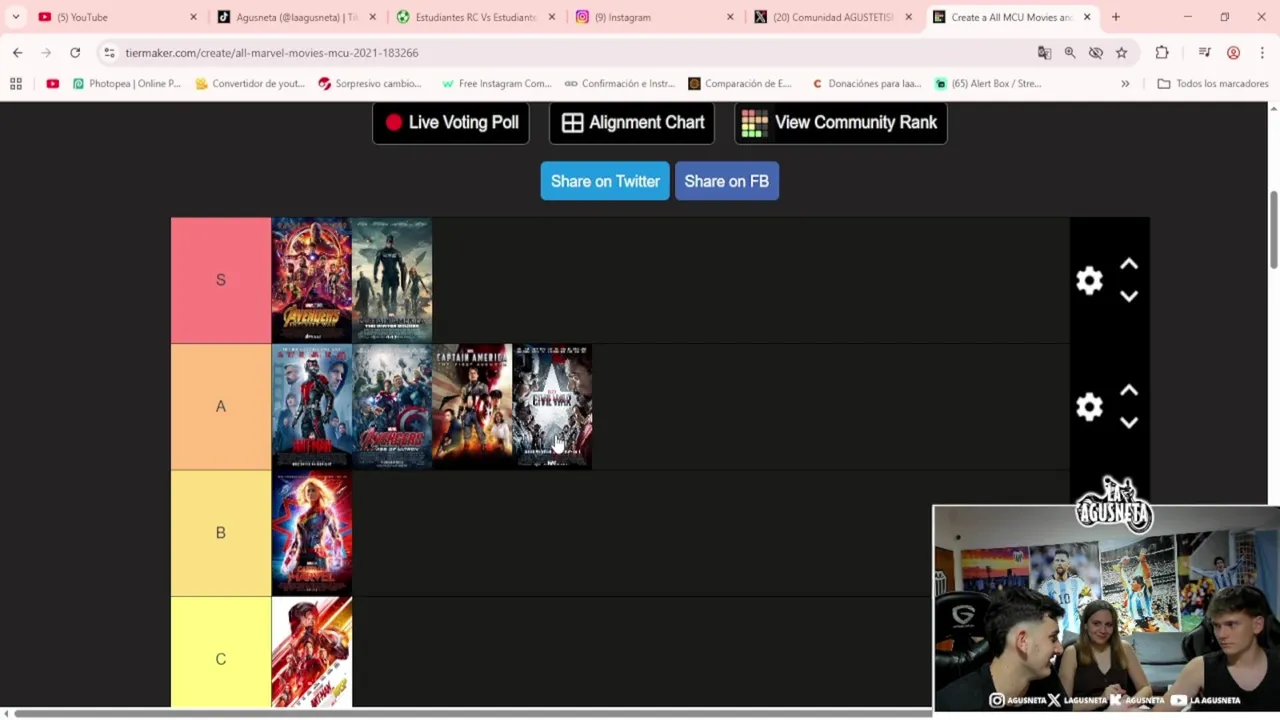Select Captain America First Avenger poster
Viewport: 1280px width, 720px height.
[472, 406]
